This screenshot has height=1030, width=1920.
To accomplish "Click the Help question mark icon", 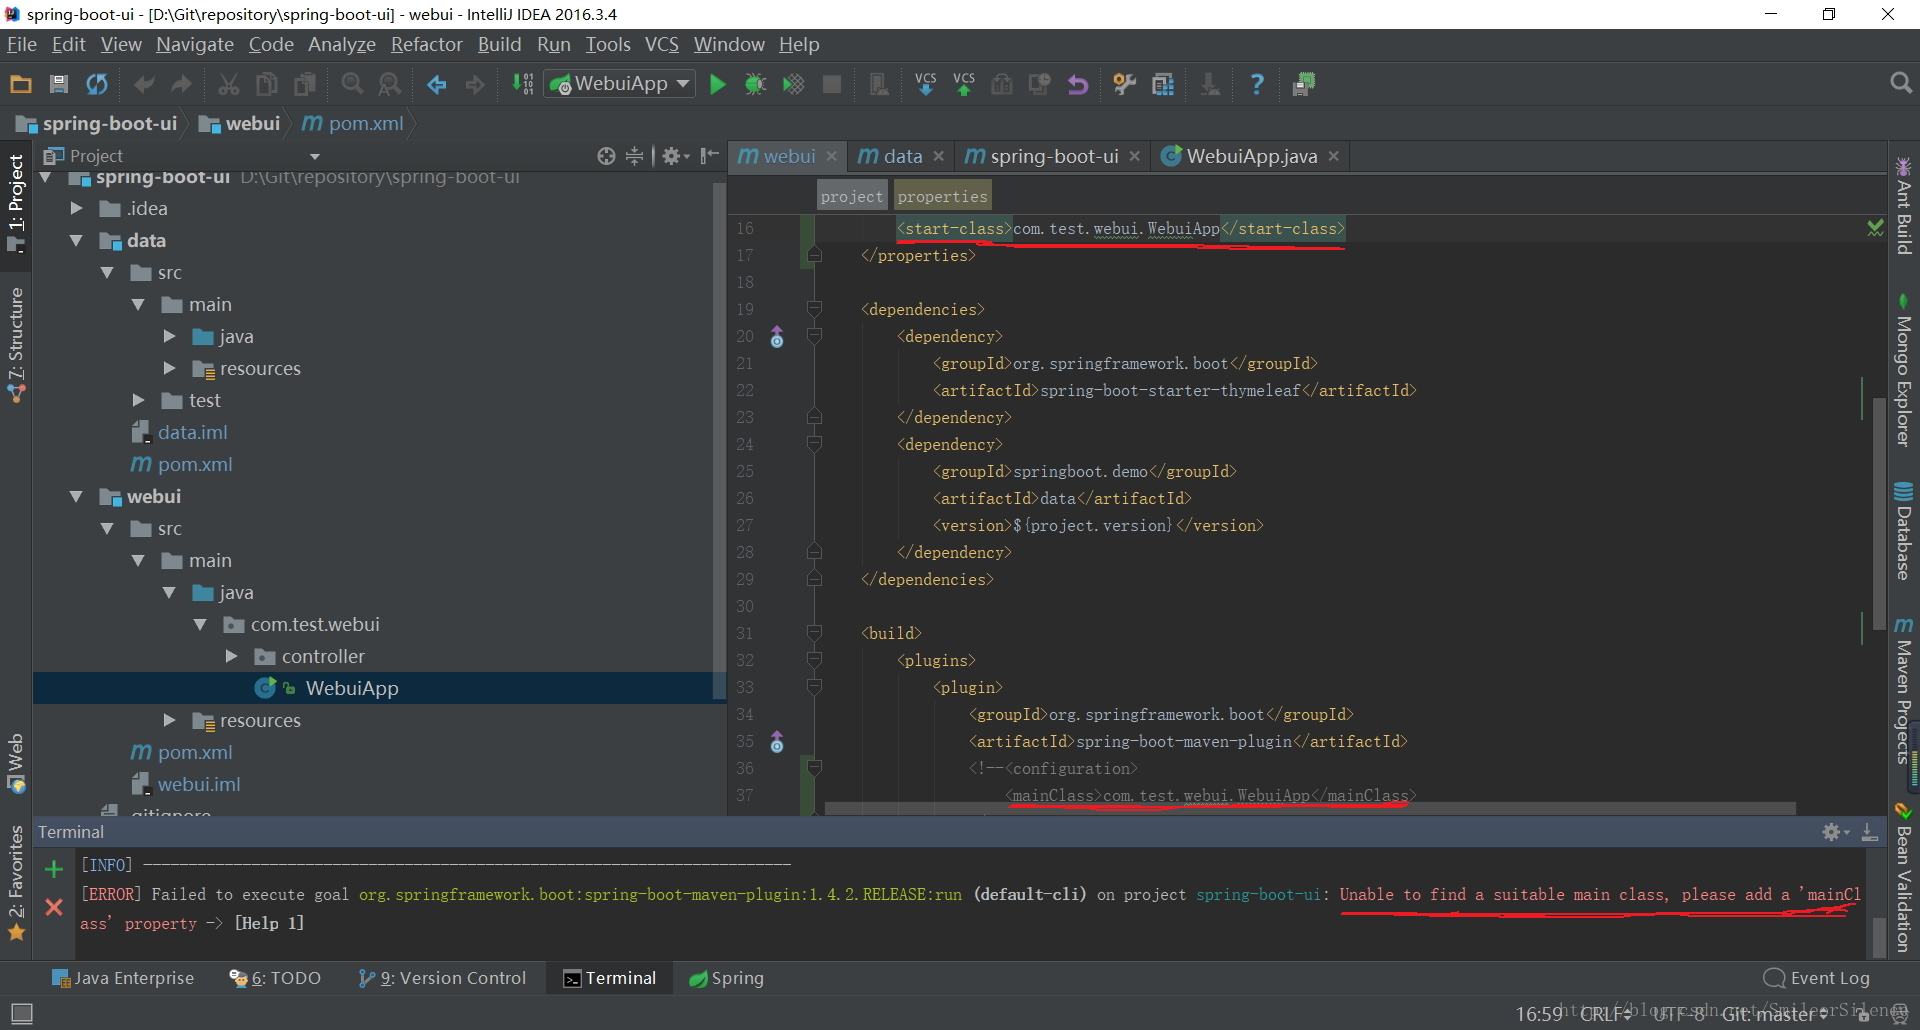I will click(1257, 85).
